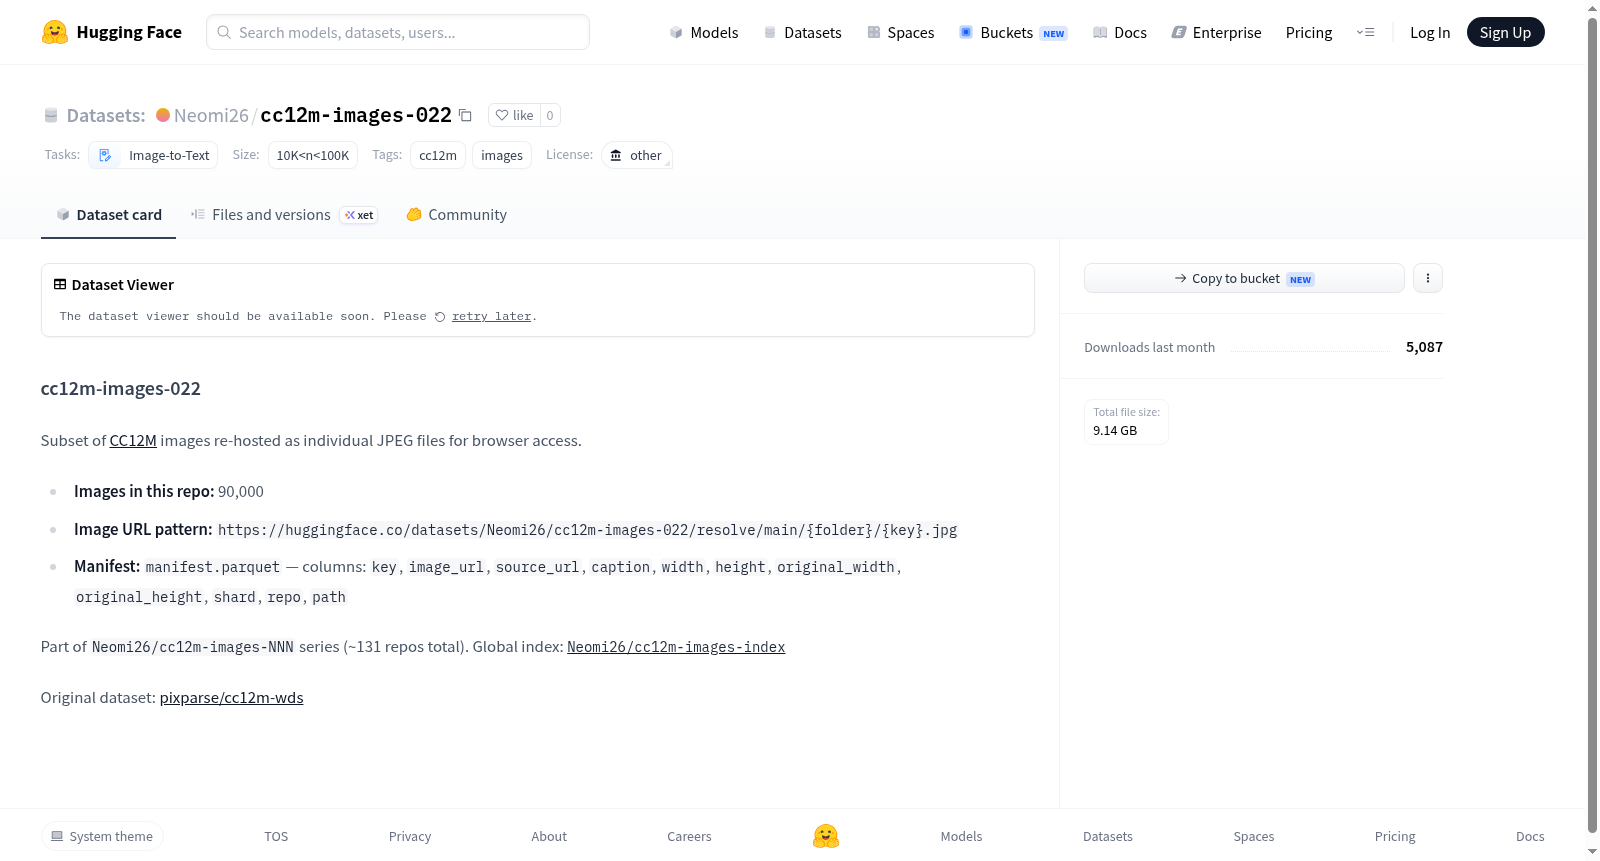Open the Neomi26/cc12m-images-index link
The image size is (1600, 861).
[x=676, y=647]
